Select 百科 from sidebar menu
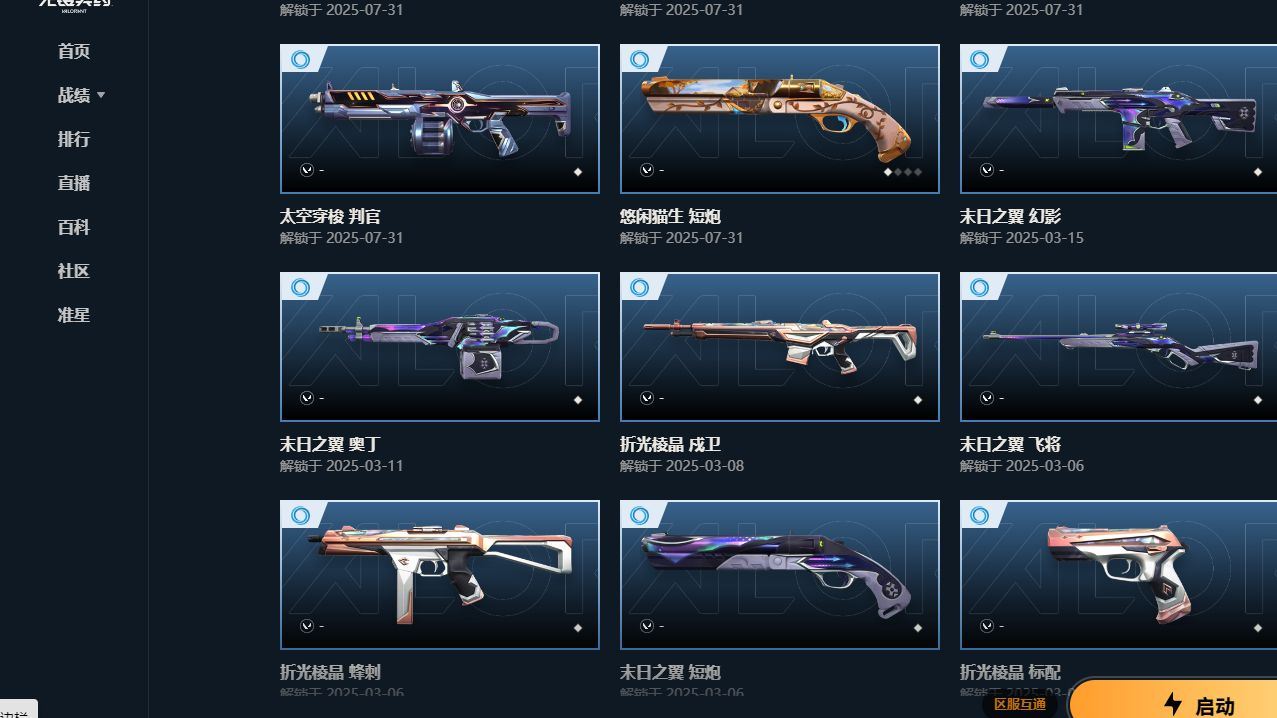Screen dimensions: 1277x718 [x=74, y=227]
